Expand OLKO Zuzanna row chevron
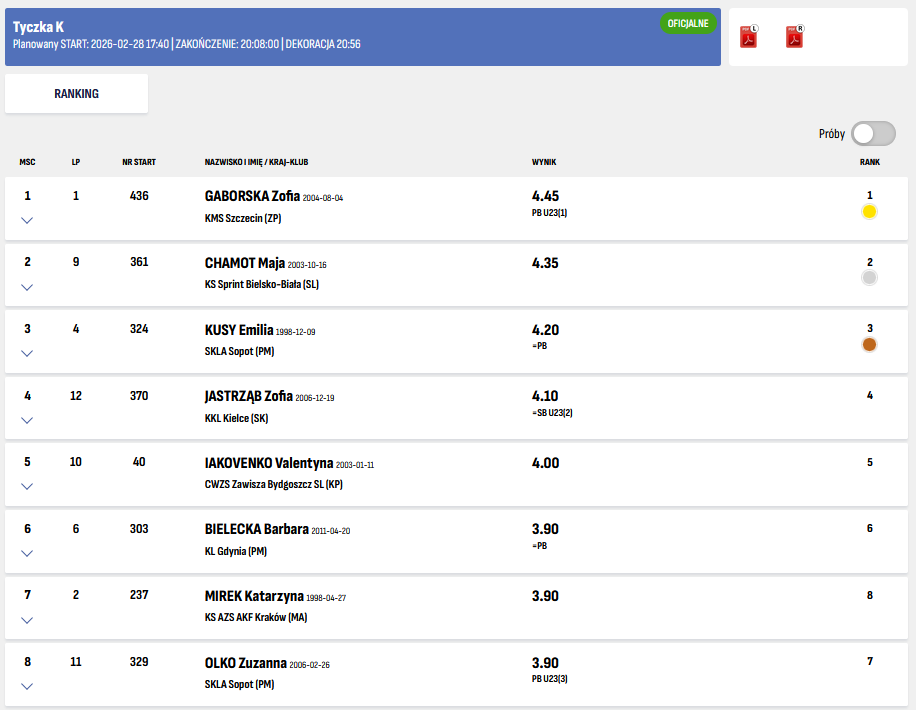This screenshot has width=916, height=710. click(27, 686)
